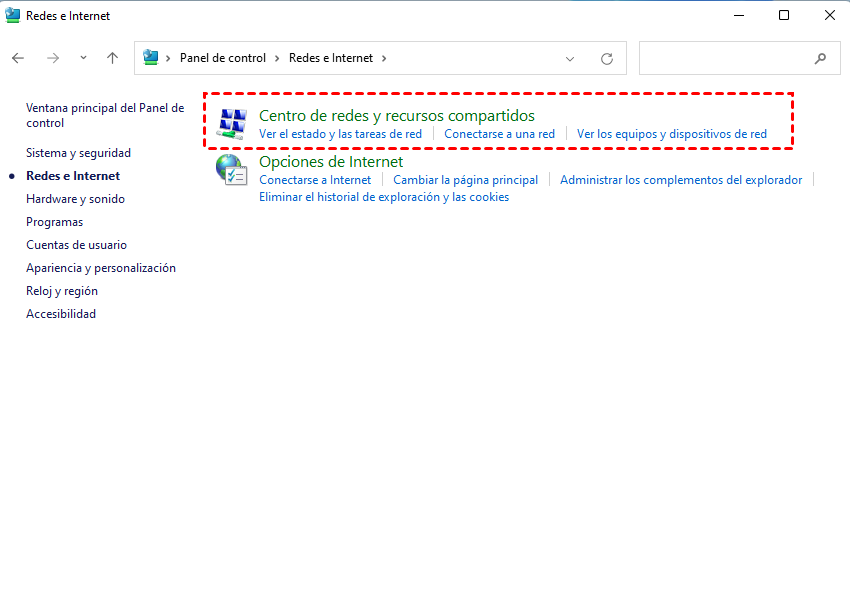Click Conectarse a una red link

499,134
